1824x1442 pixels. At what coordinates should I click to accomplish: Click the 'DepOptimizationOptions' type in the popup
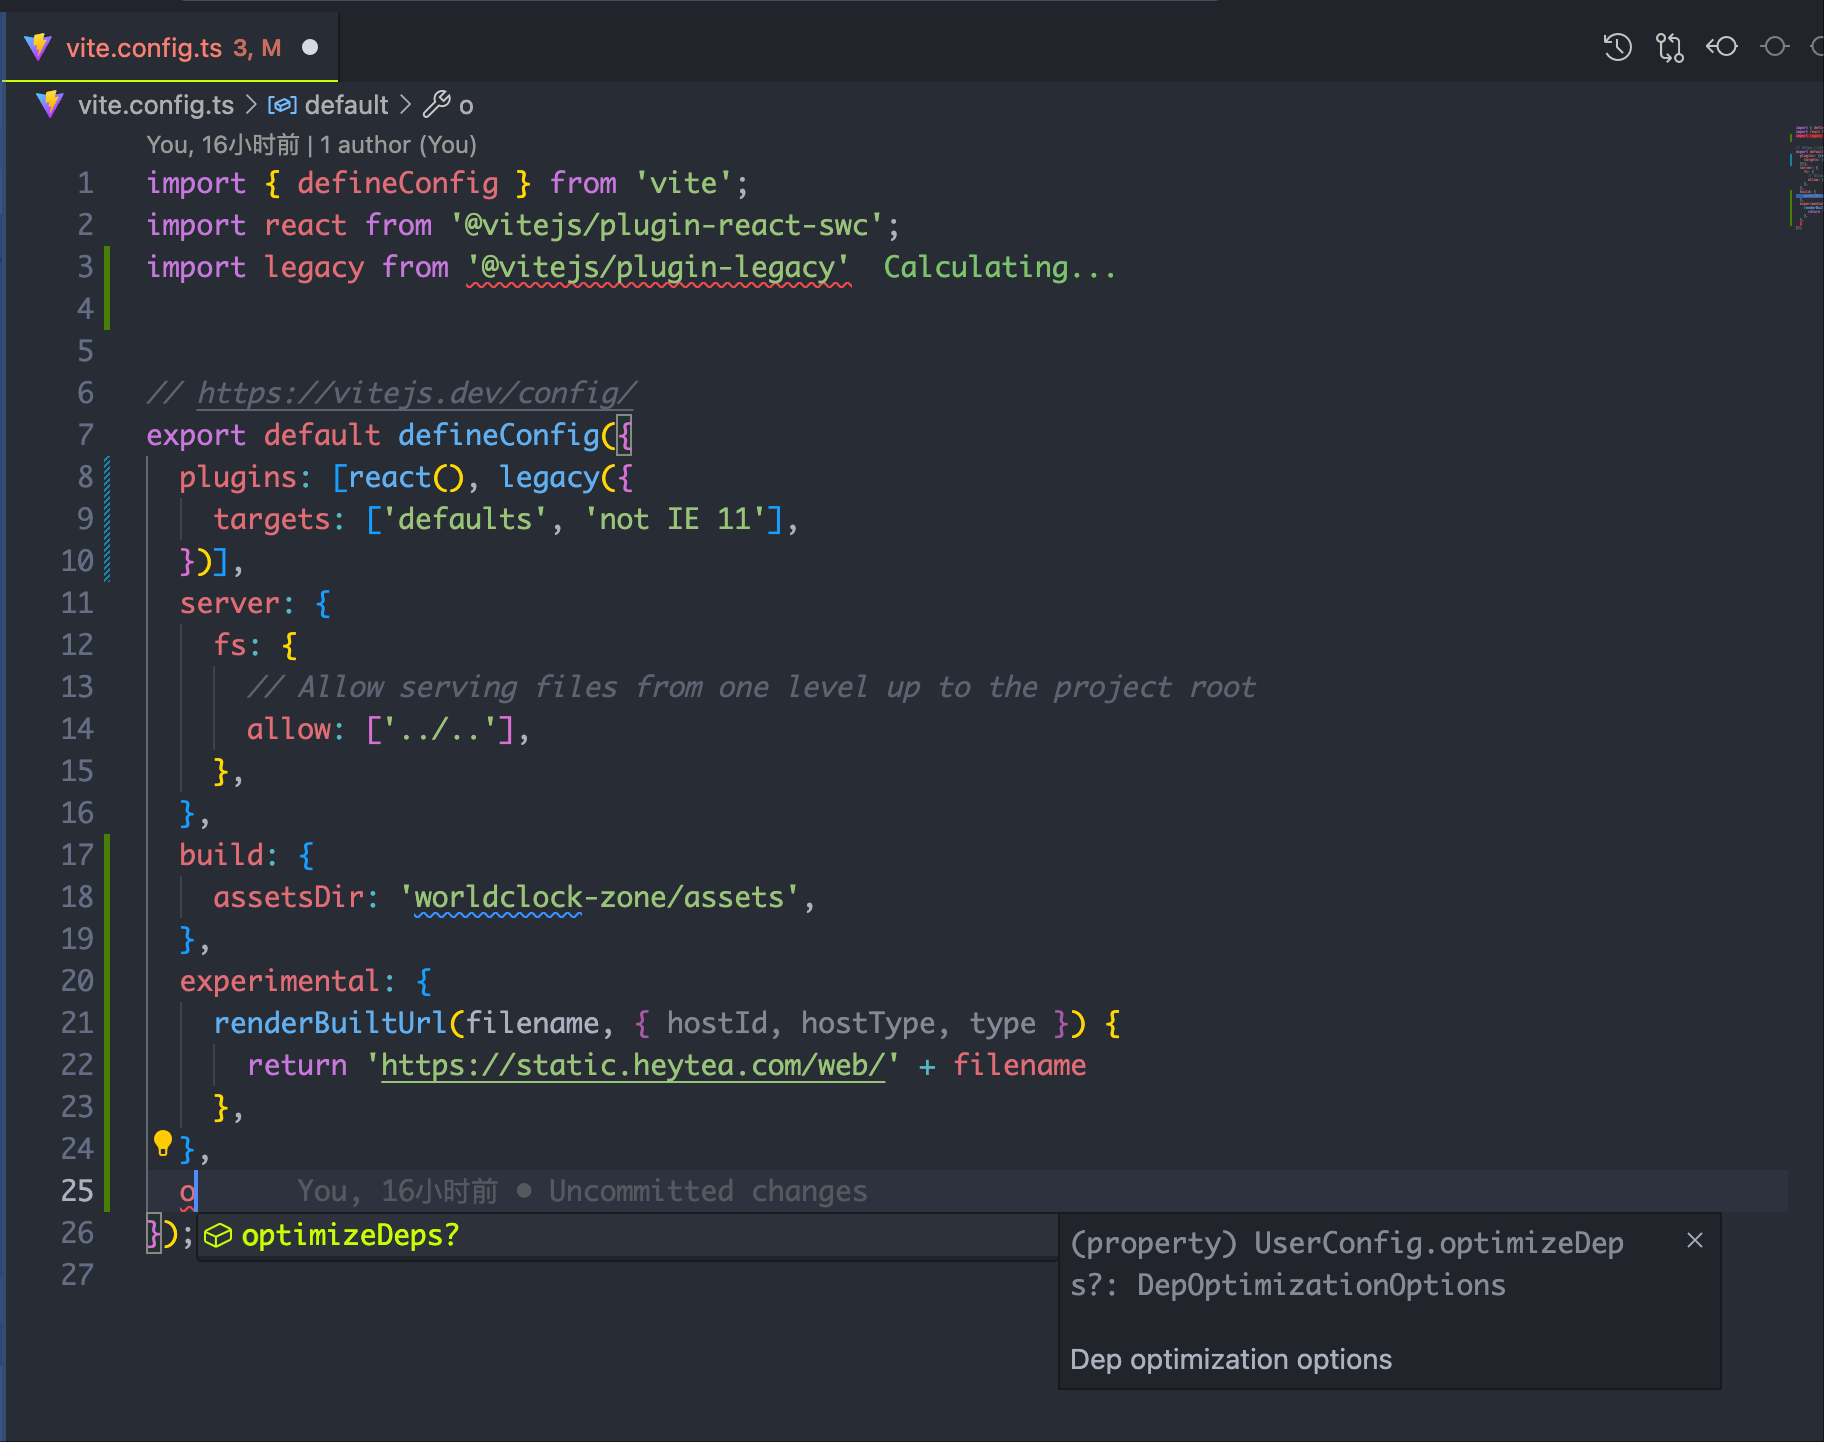1321,1285
